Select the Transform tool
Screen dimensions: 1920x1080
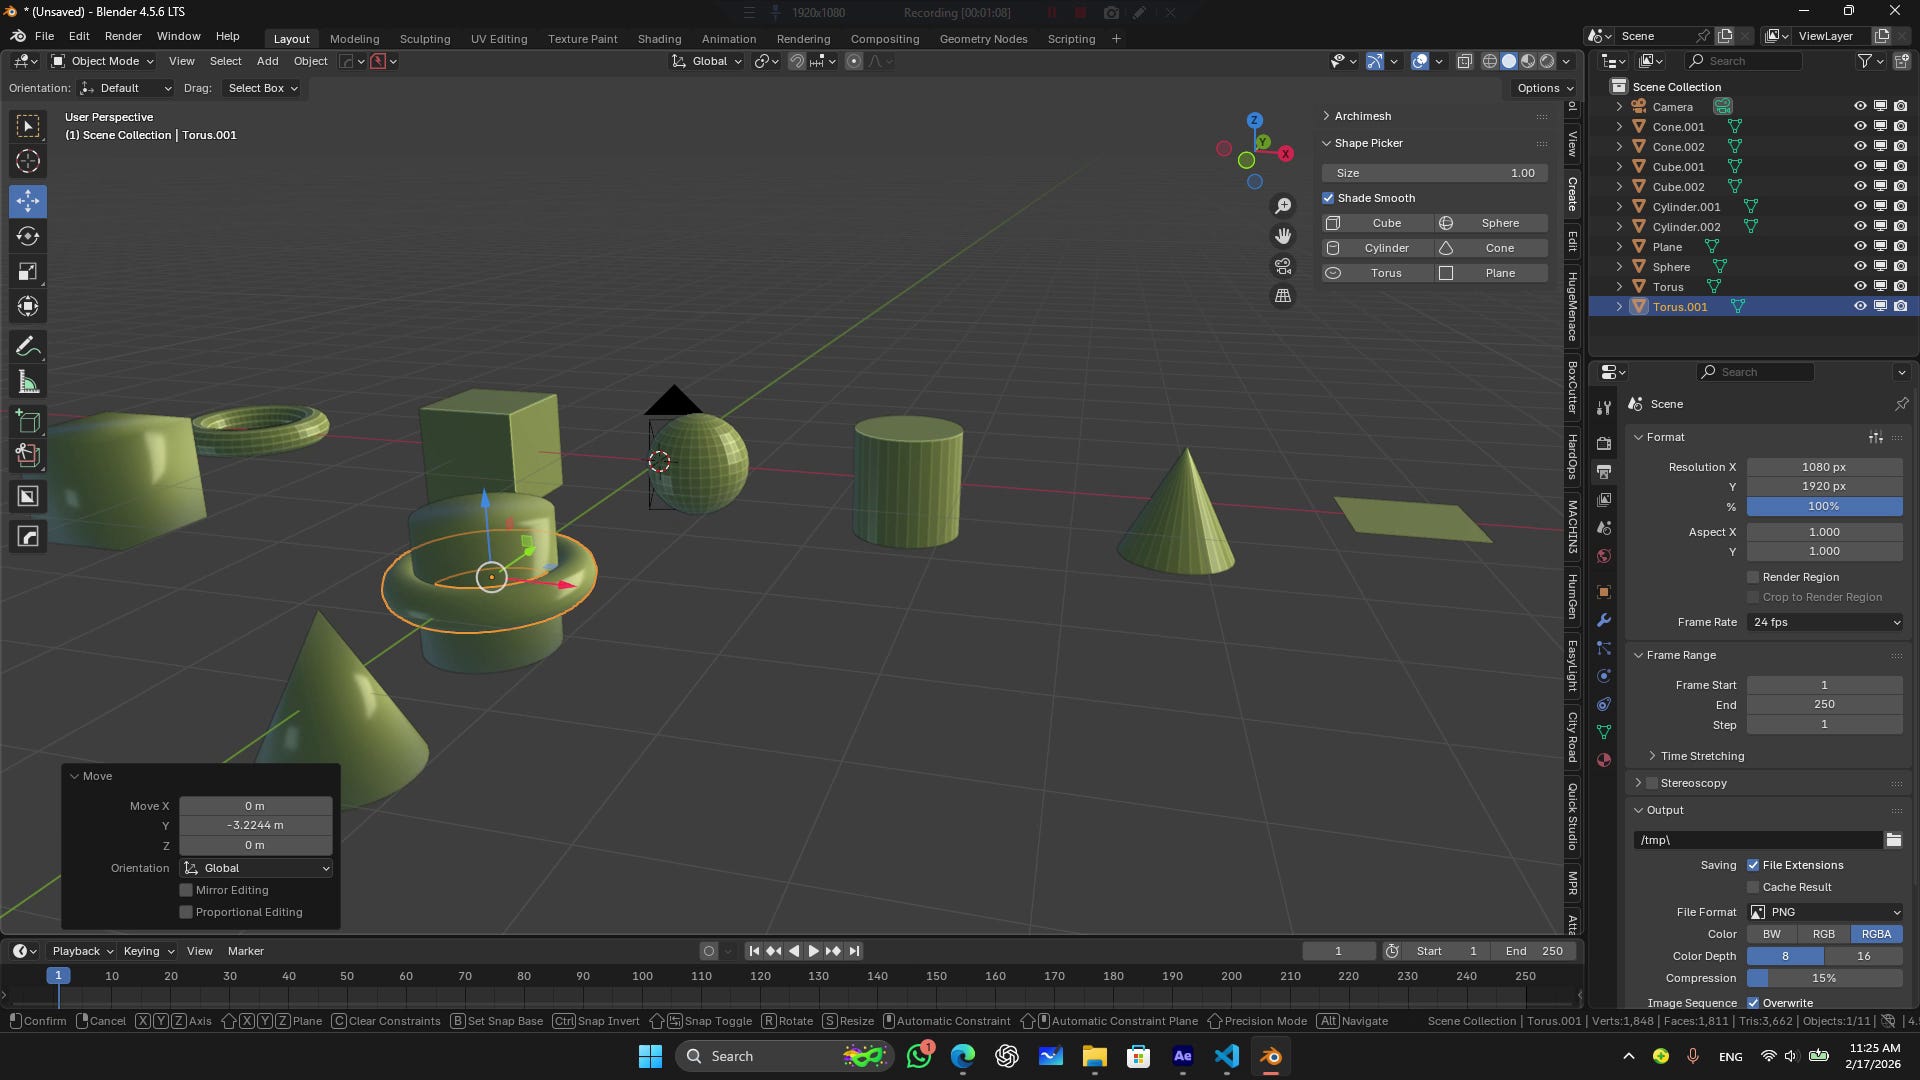click(x=28, y=306)
